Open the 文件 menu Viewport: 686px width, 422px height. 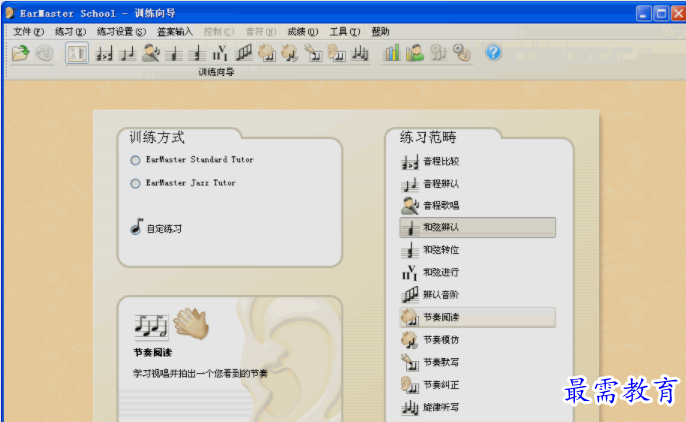coord(28,32)
